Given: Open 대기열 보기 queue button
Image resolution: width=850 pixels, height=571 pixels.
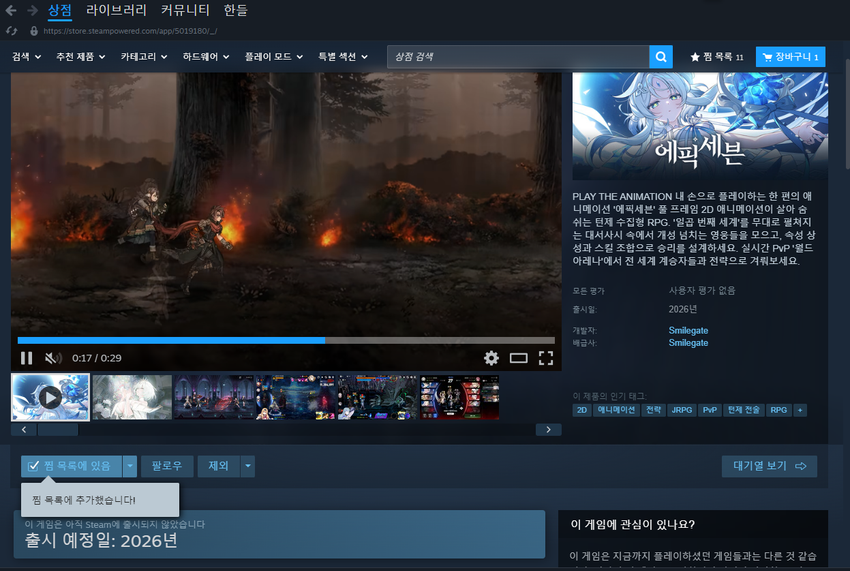Looking at the screenshot, I should point(769,466).
